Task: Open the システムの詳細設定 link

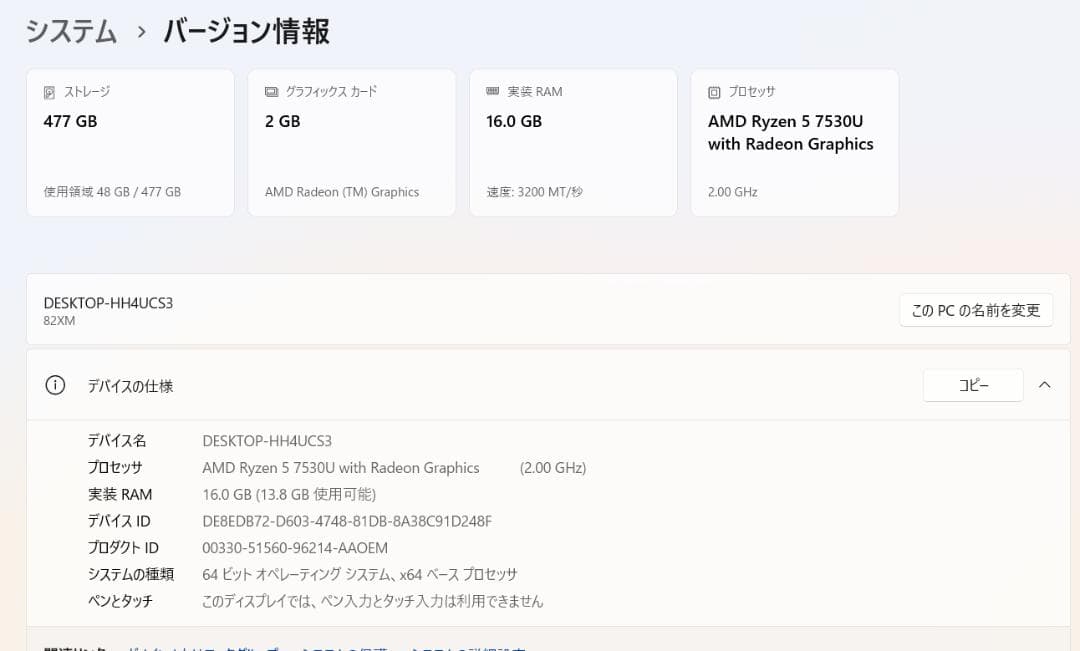Action: pyautogui.click(x=470, y=648)
